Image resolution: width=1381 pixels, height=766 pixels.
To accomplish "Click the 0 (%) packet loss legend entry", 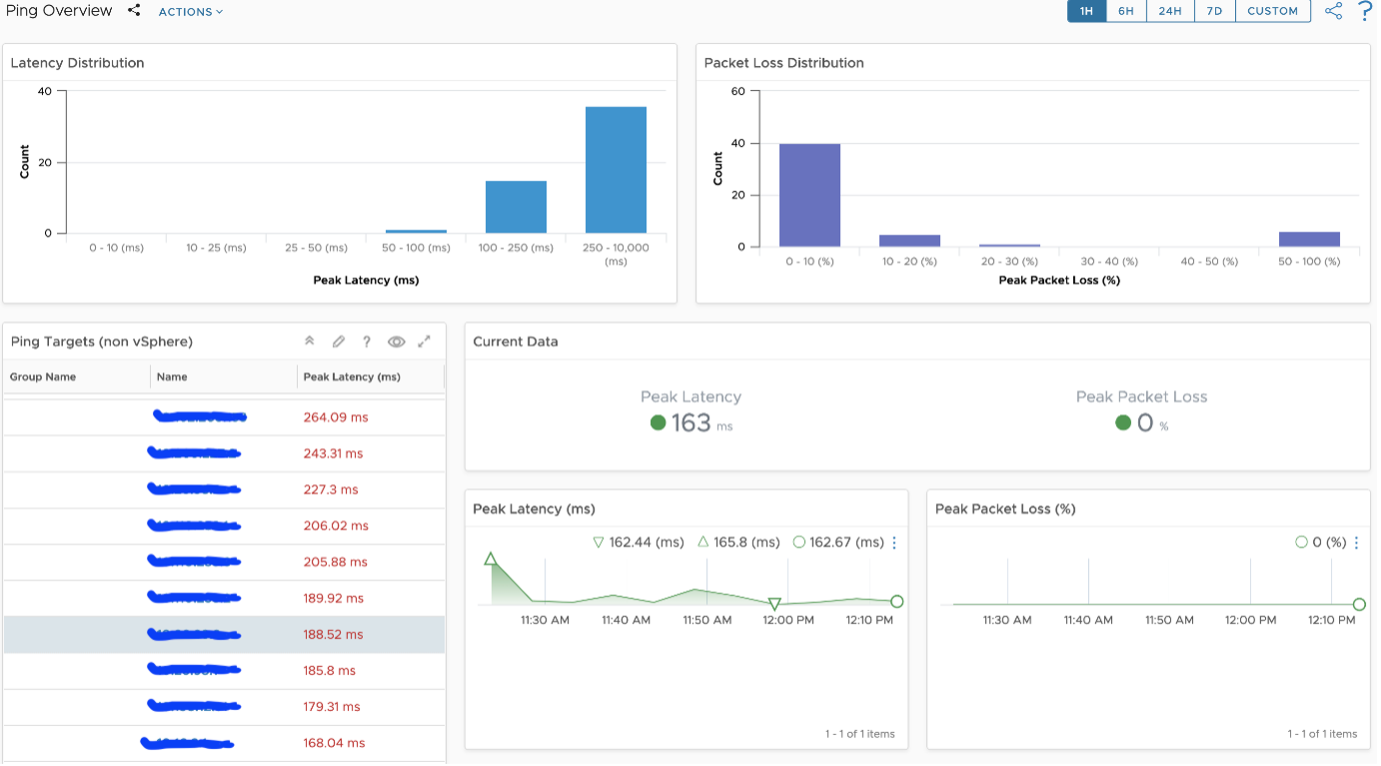I will [x=1321, y=542].
